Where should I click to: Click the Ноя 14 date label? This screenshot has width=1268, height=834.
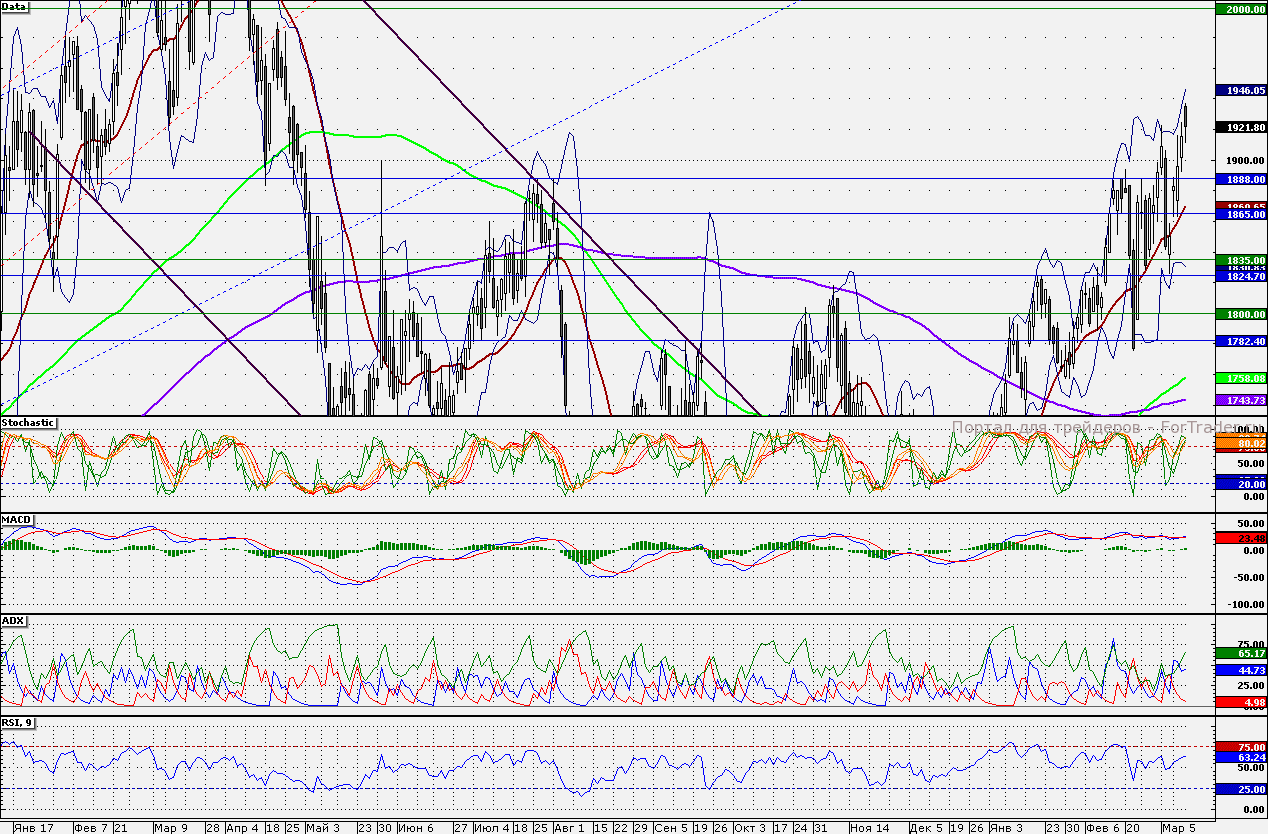869,828
